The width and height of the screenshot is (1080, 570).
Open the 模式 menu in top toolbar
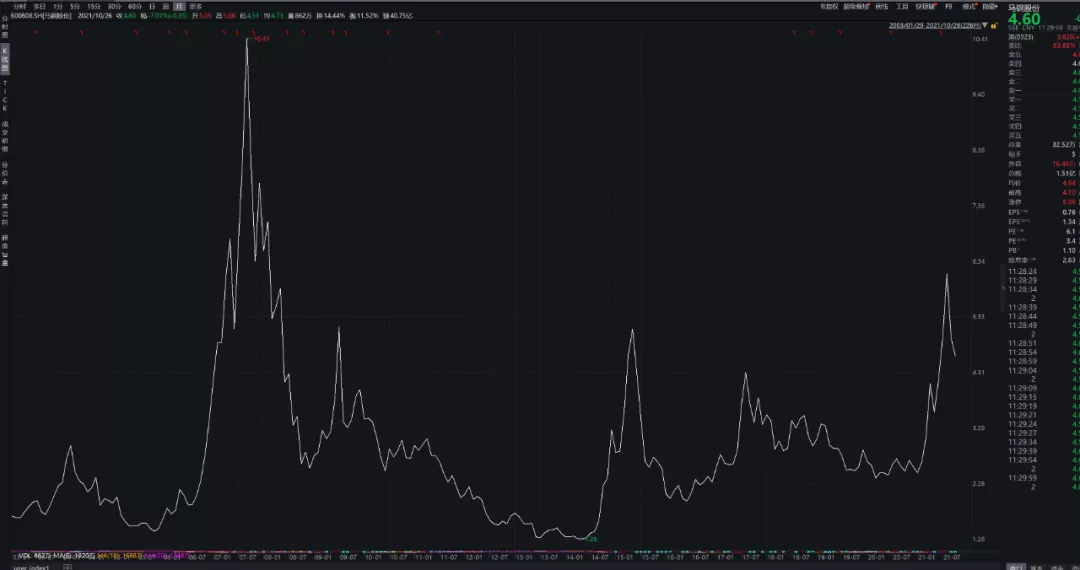click(x=969, y=6)
